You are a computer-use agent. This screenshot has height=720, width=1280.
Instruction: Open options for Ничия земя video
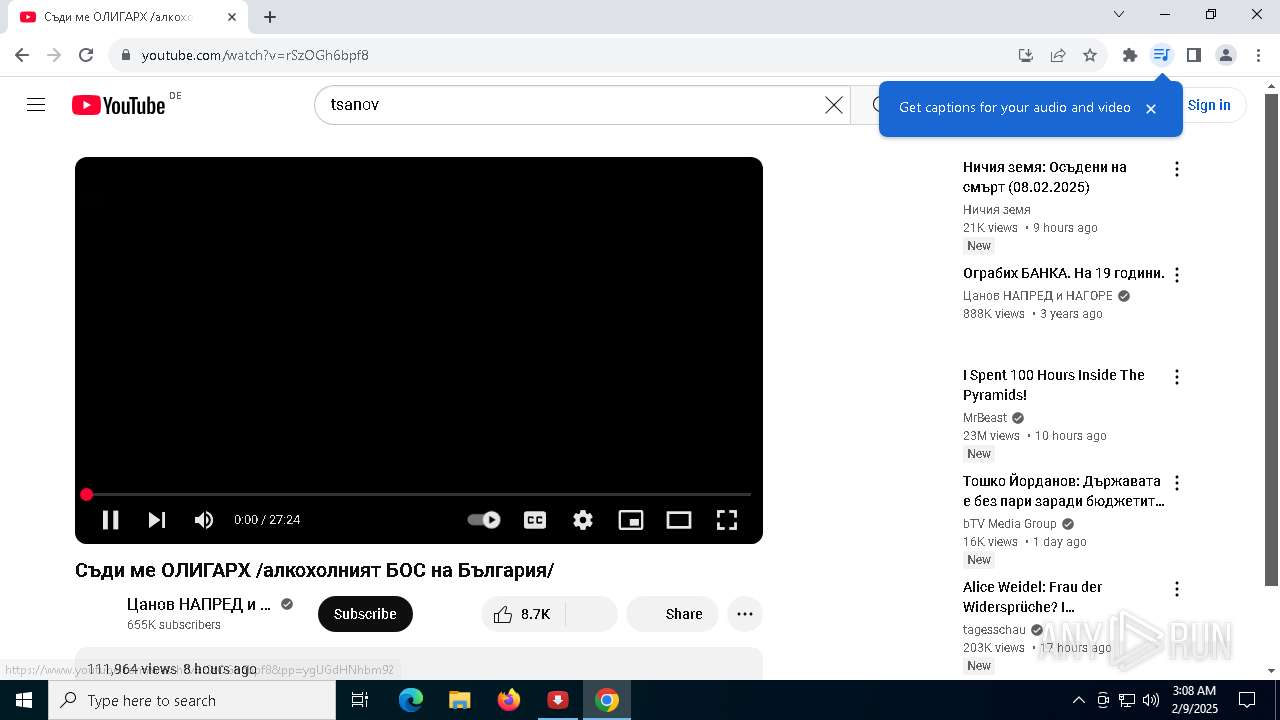(1177, 169)
